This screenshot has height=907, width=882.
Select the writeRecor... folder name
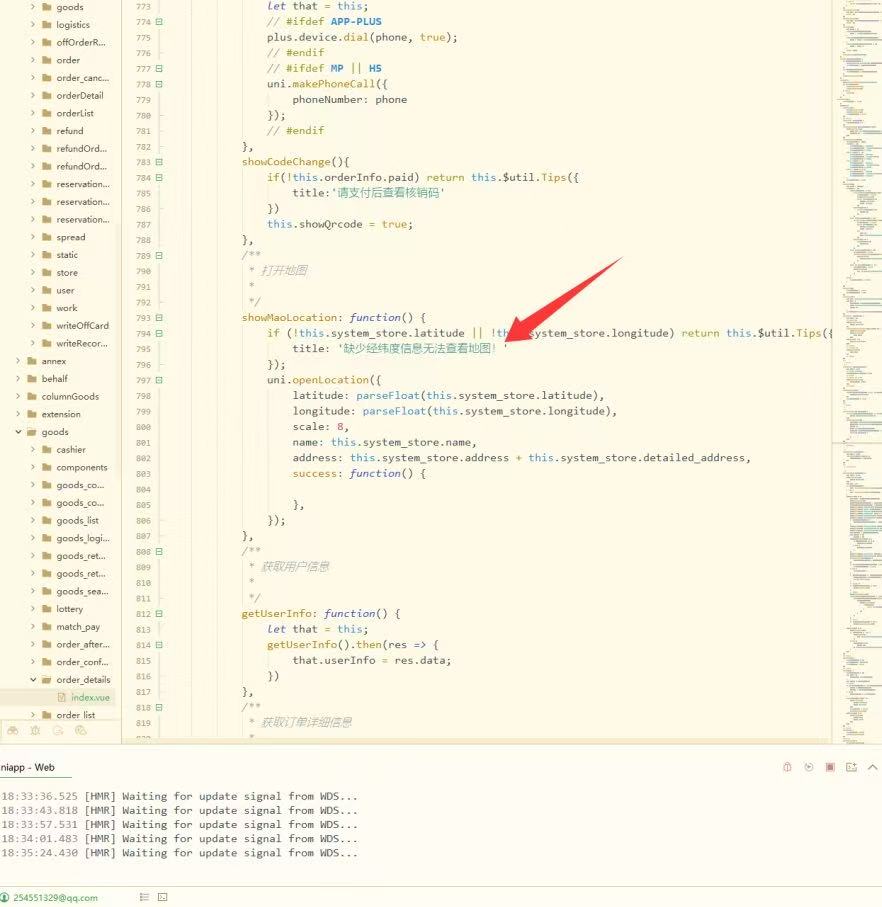[82, 344]
